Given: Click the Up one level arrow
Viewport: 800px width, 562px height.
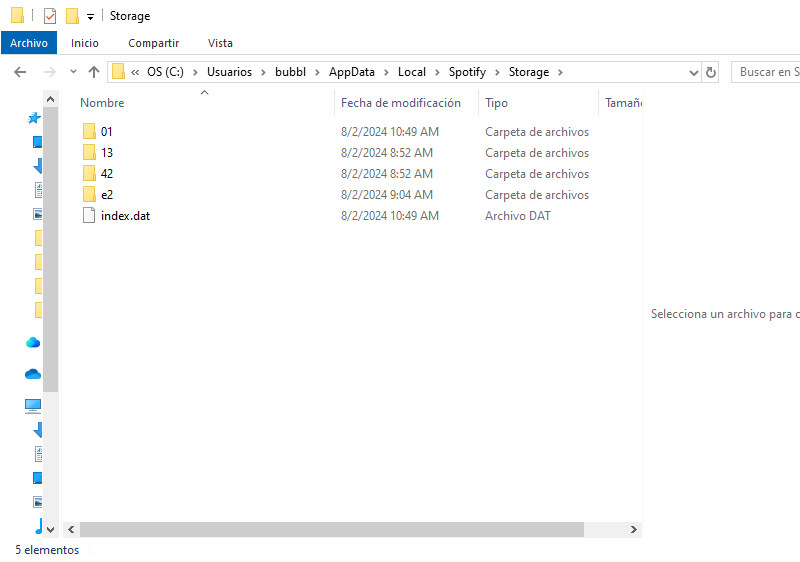Looking at the screenshot, I should point(94,72).
